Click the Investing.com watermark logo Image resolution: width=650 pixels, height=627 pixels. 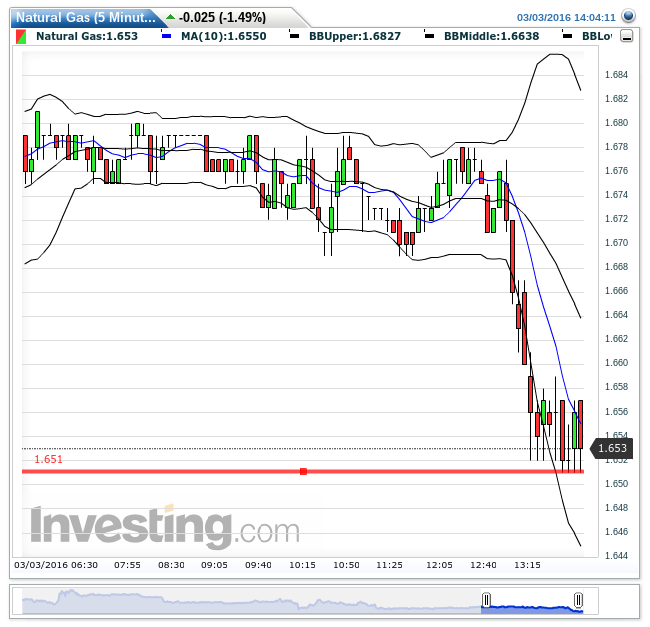pyautogui.click(x=164, y=526)
